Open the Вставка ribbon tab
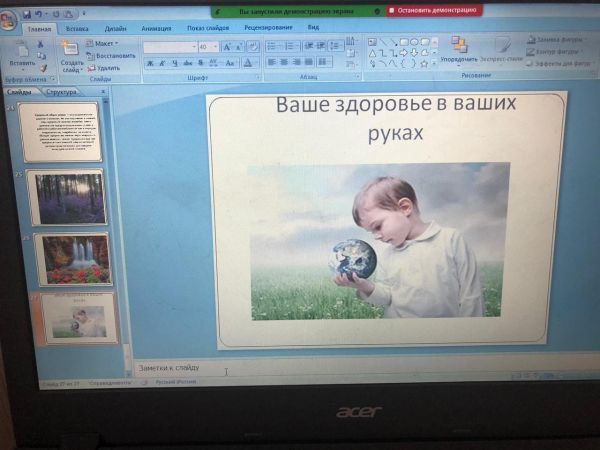 click(77, 30)
